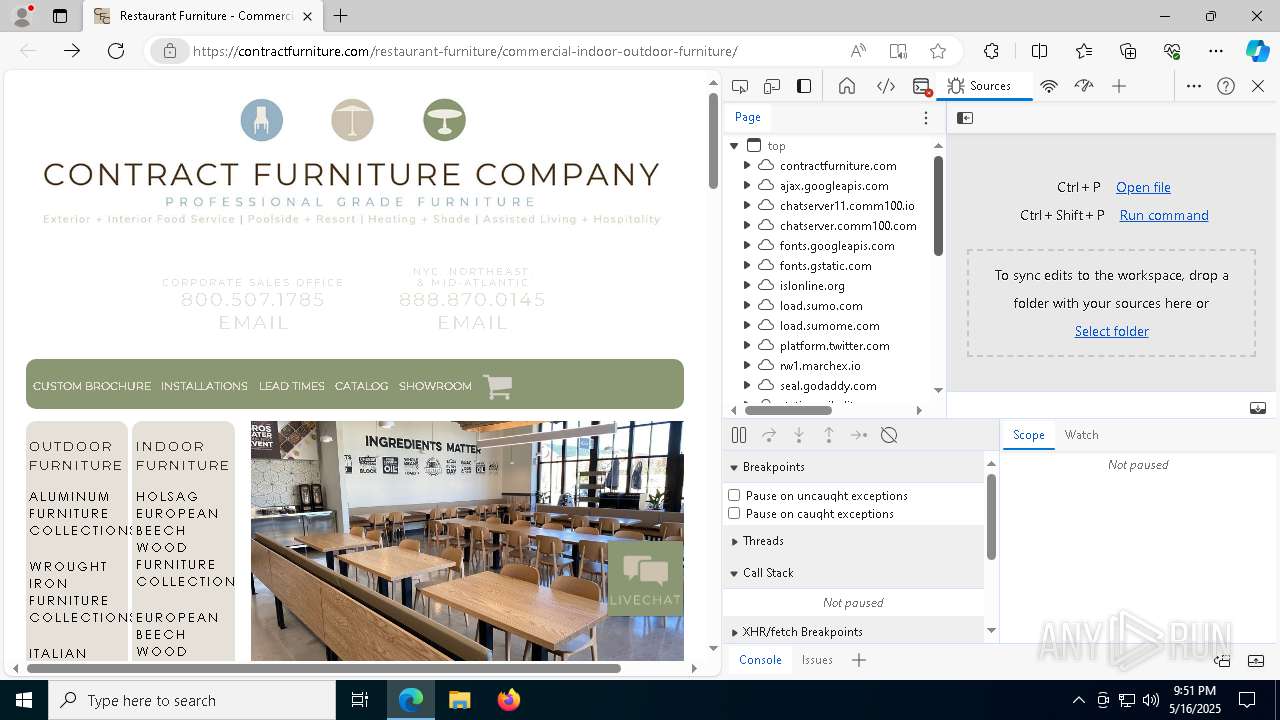
Task: Select the Scope tab
Action: pos(1028,435)
